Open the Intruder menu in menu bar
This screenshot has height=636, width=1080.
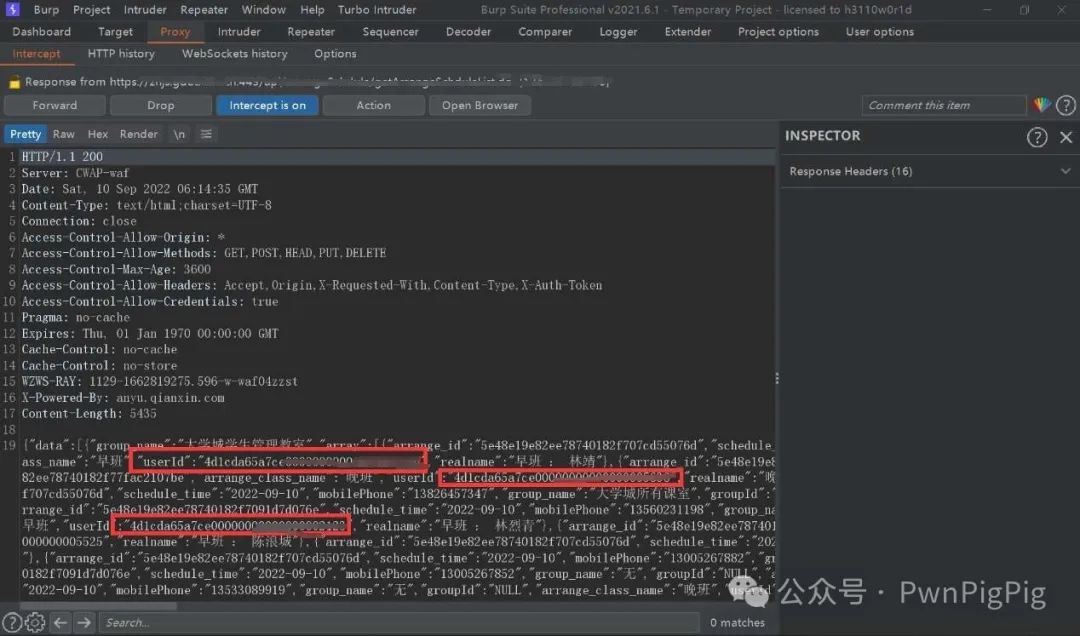[x=145, y=10]
